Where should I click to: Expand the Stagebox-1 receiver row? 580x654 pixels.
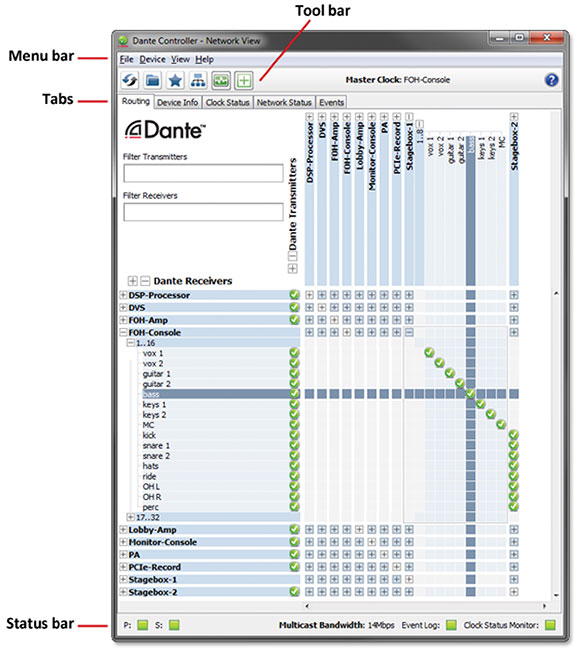(123, 579)
